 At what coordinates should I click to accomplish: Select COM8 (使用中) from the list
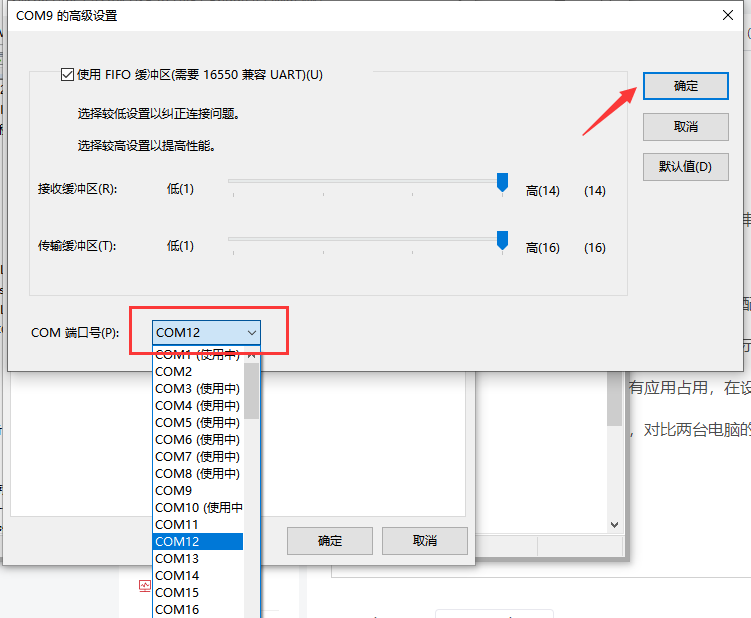(x=198, y=474)
